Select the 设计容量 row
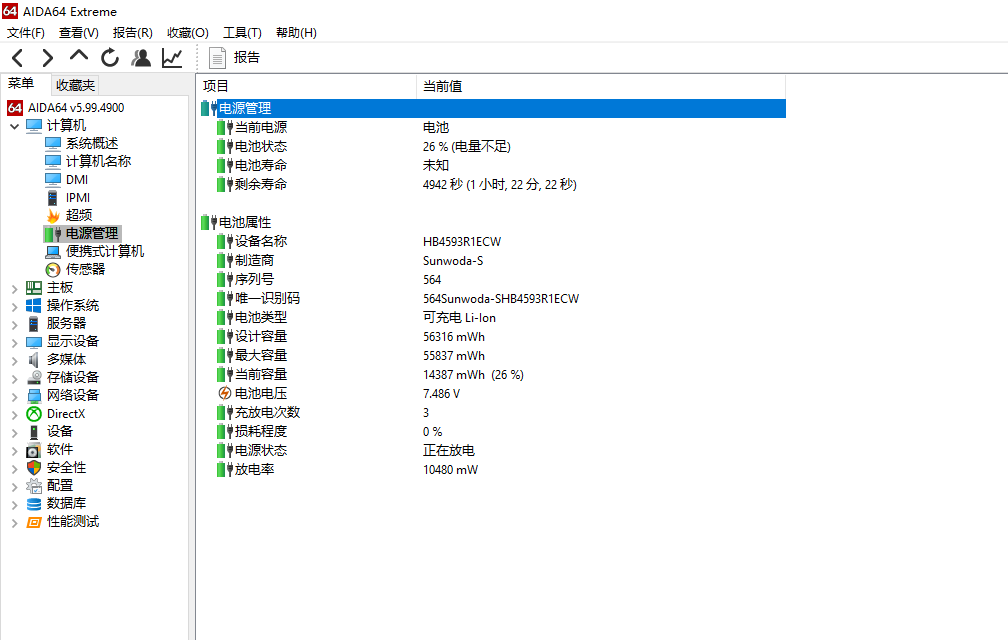 [492, 337]
